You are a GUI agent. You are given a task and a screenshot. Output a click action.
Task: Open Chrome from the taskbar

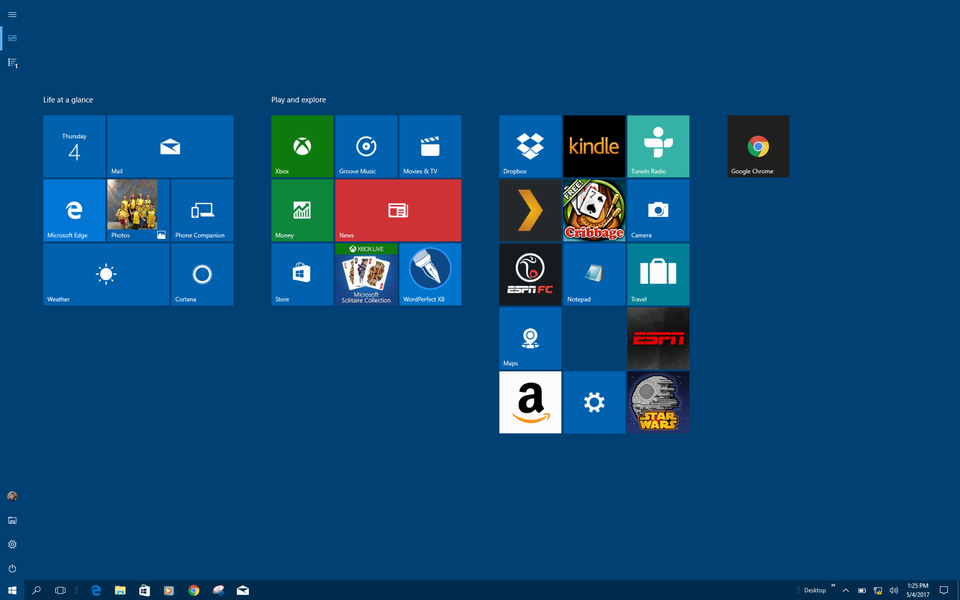[x=193, y=590]
